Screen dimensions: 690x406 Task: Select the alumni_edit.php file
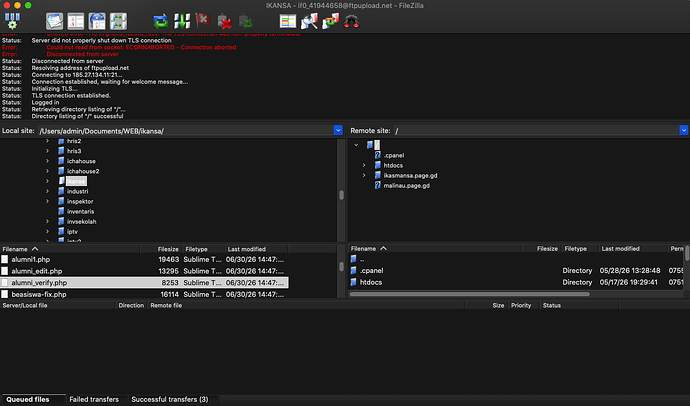[x=144, y=271]
